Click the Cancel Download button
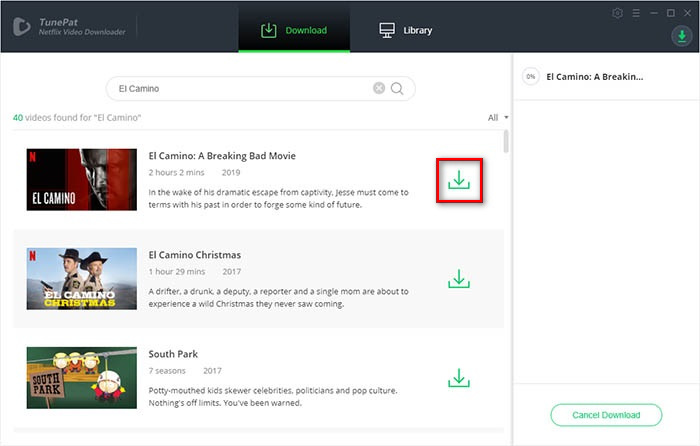The height and width of the screenshot is (446, 700). coord(606,415)
